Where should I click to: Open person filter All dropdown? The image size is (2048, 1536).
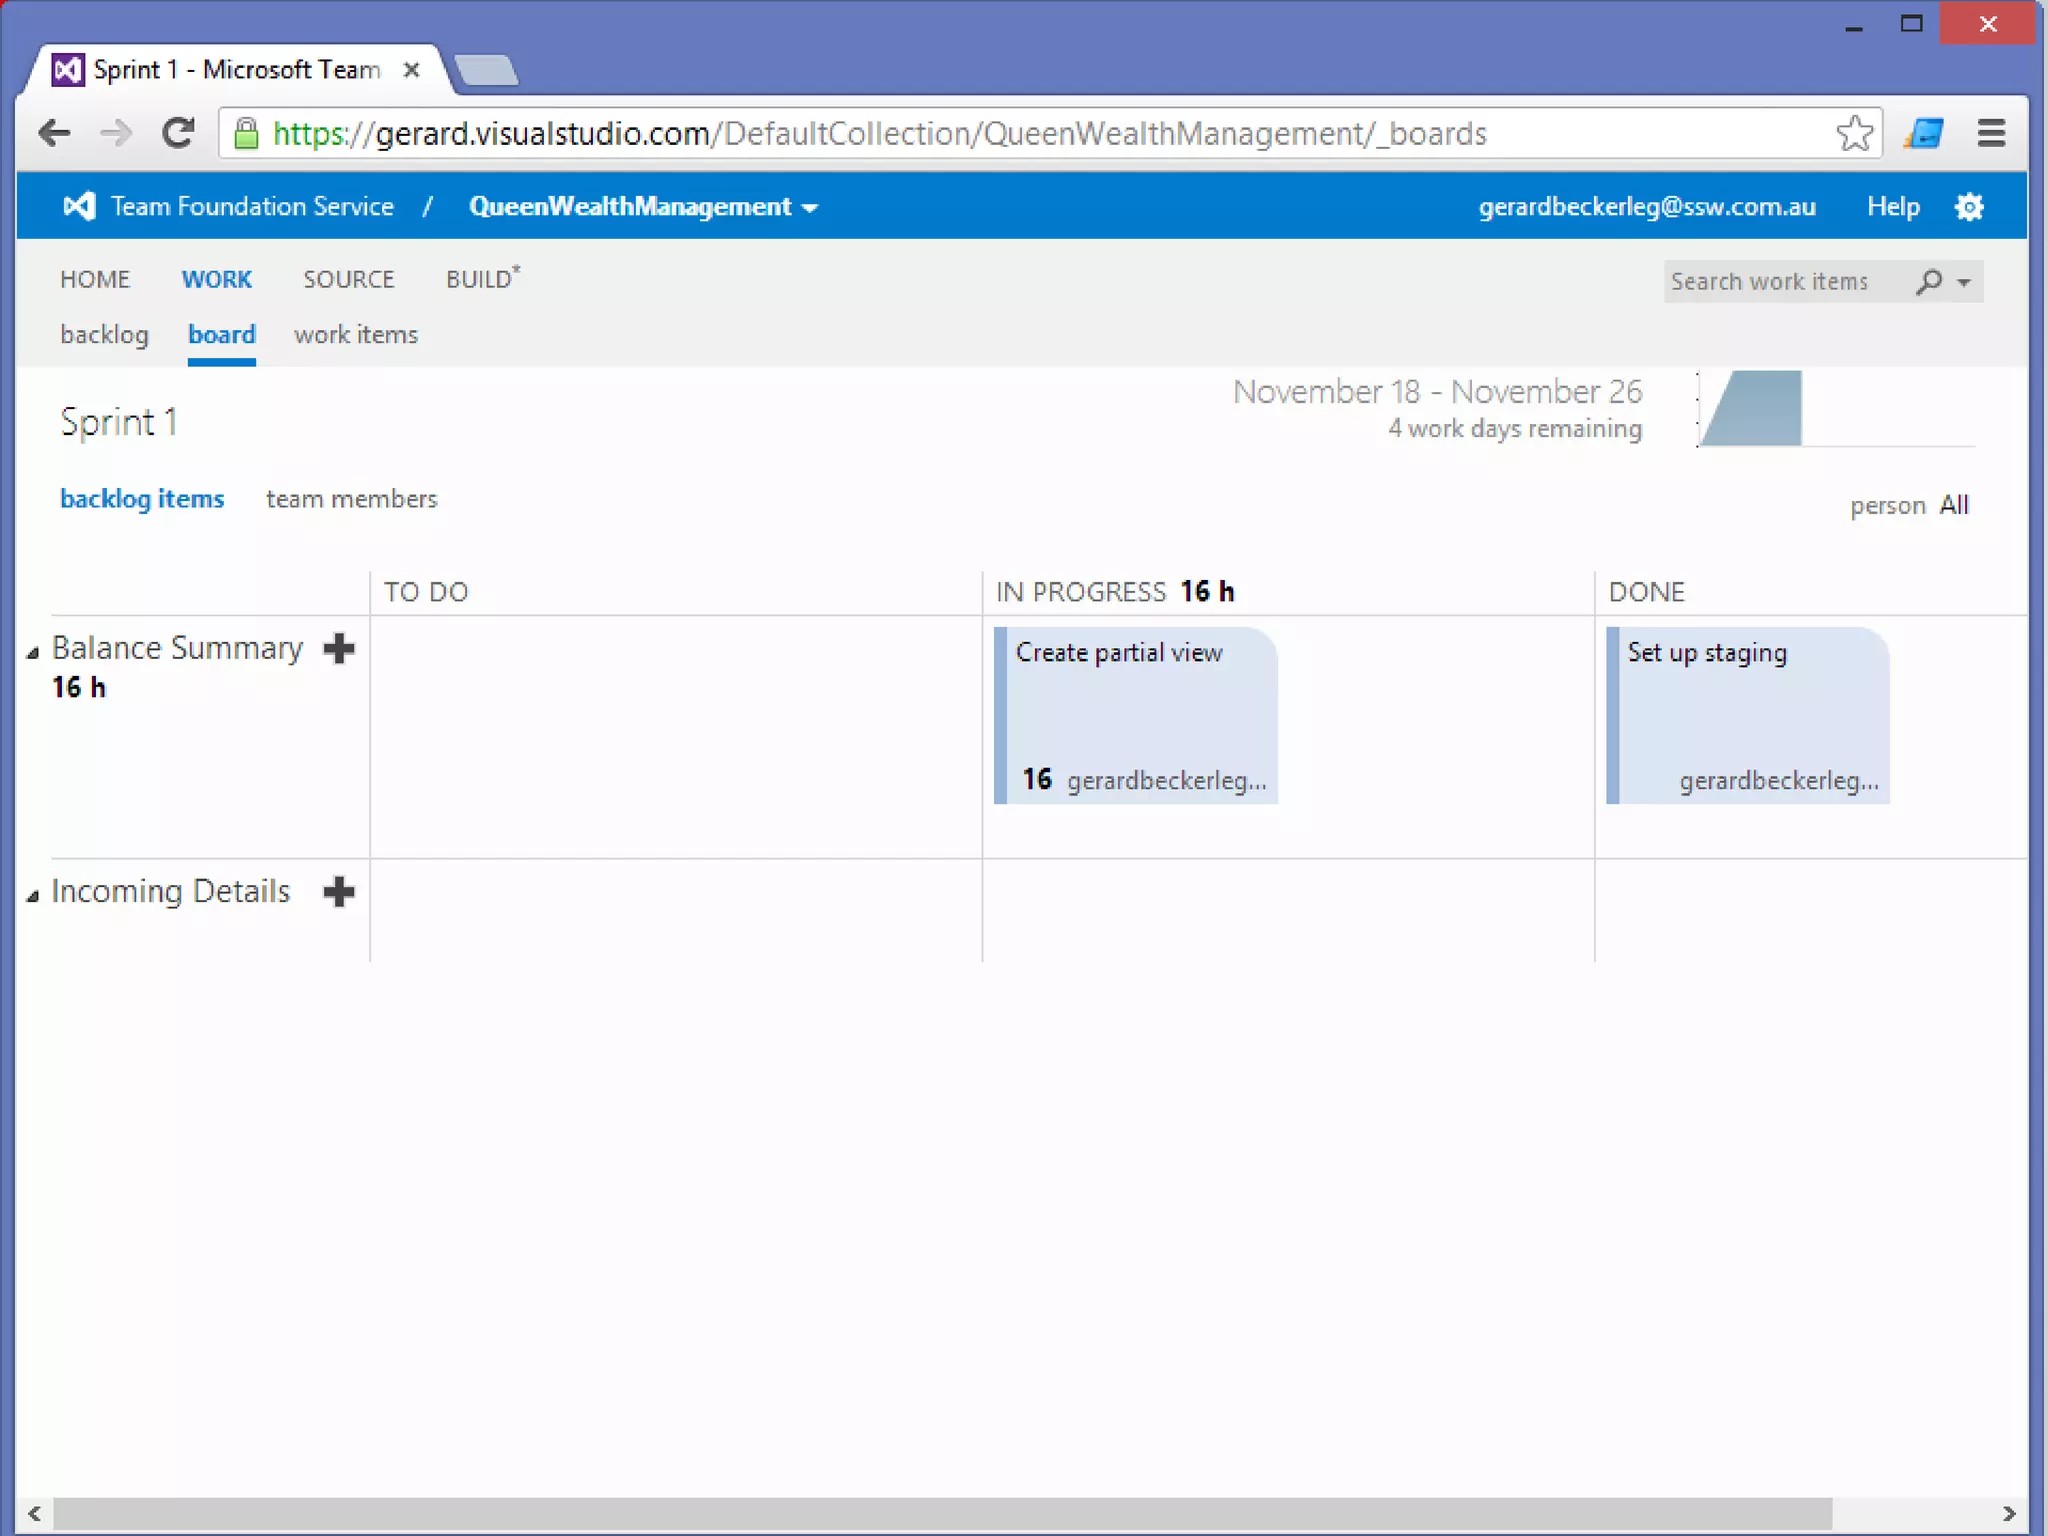pyautogui.click(x=1953, y=505)
